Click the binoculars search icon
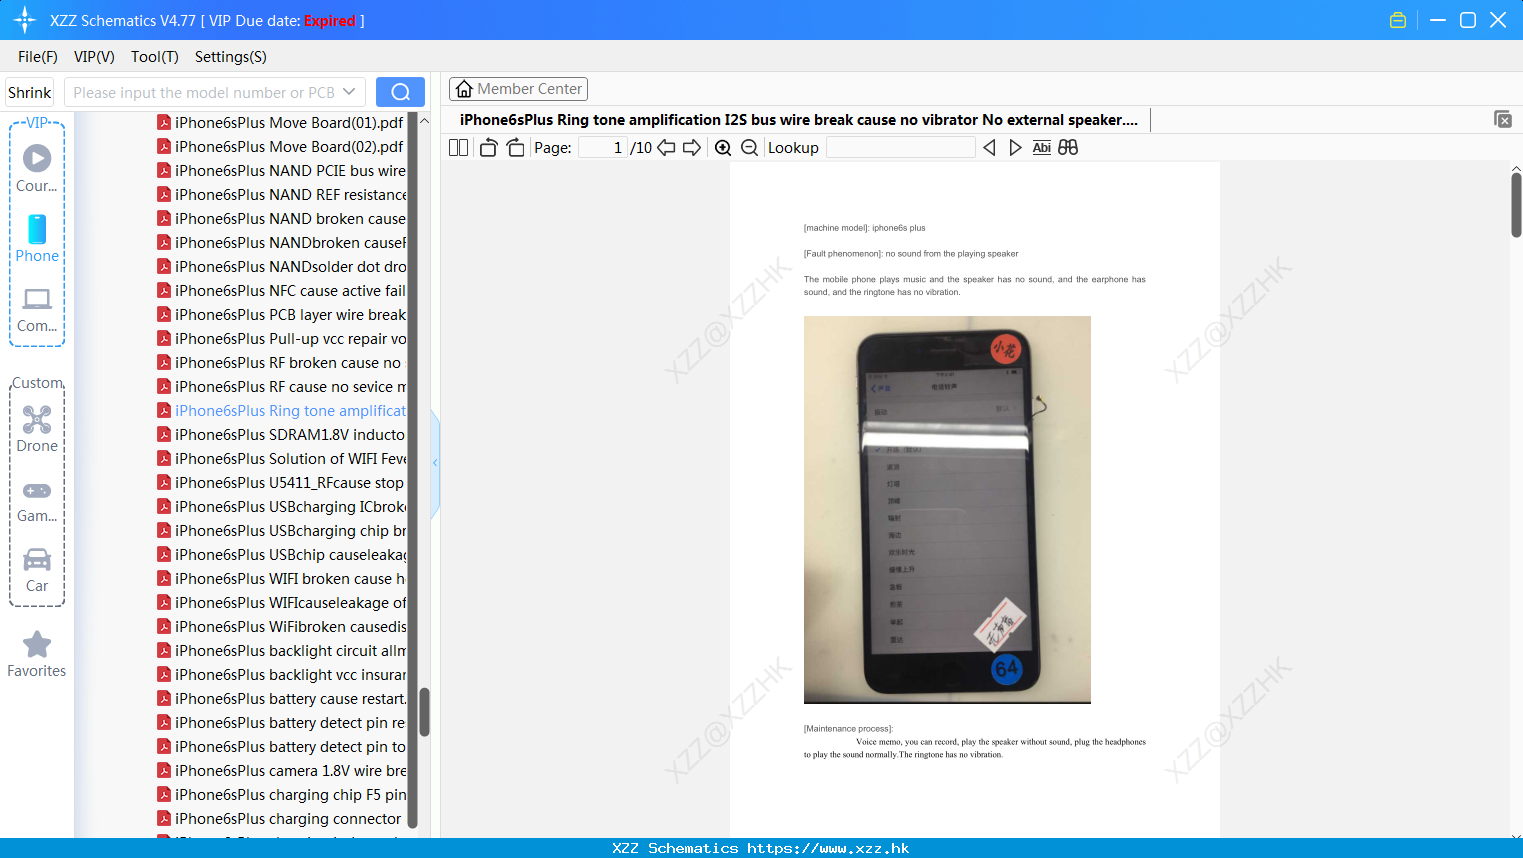Screen dimensions: 1523x858 (1068, 148)
